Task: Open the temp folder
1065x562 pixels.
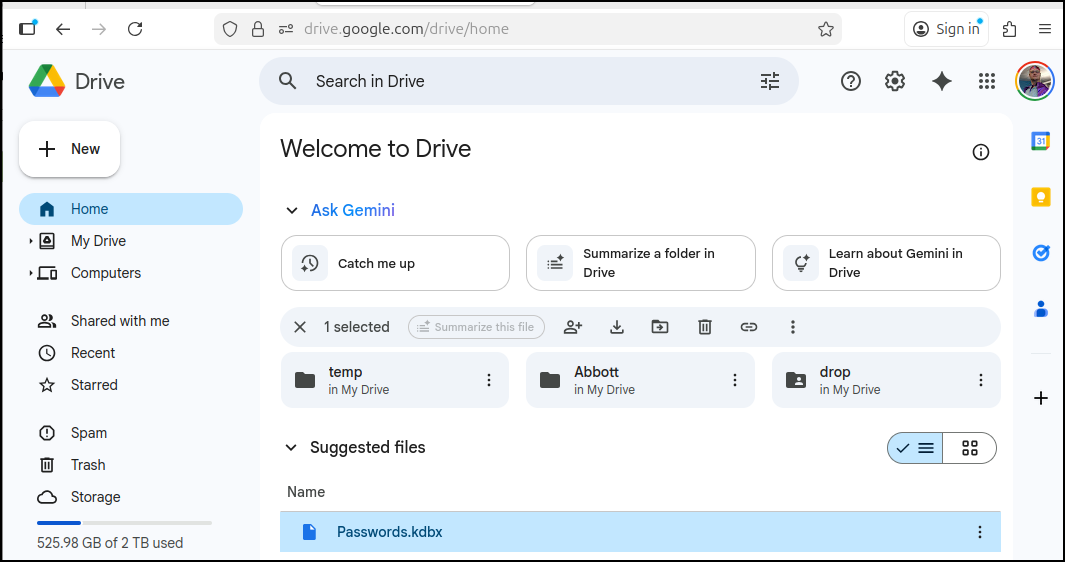Action: click(x=395, y=381)
